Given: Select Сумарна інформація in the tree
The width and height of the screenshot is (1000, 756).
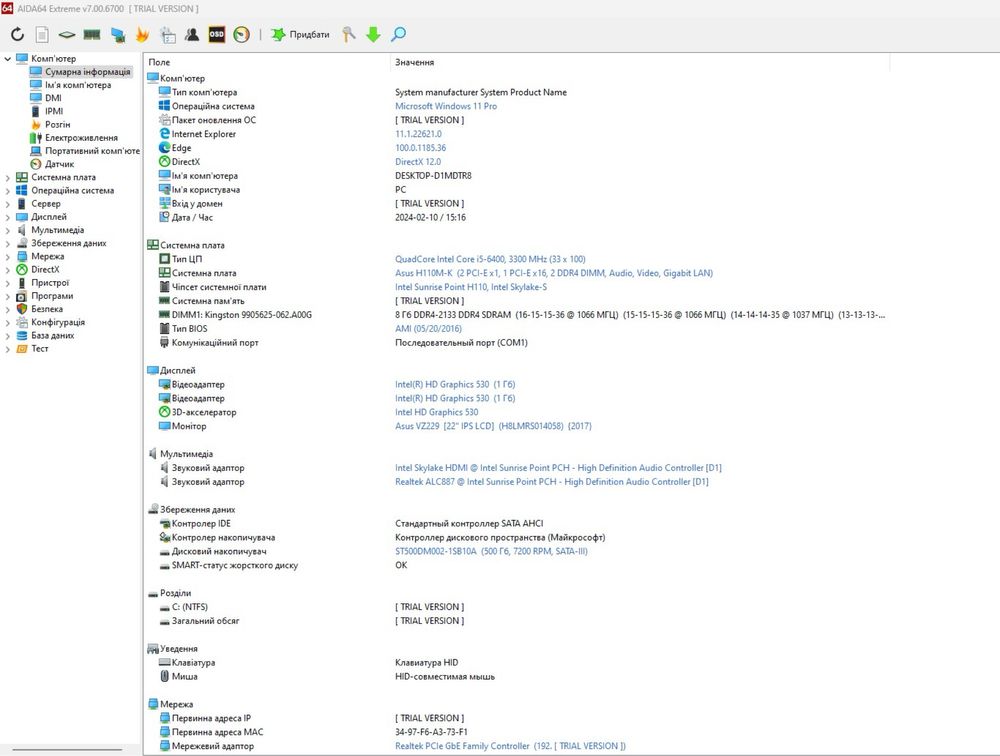Looking at the screenshot, I should click(x=87, y=71).
